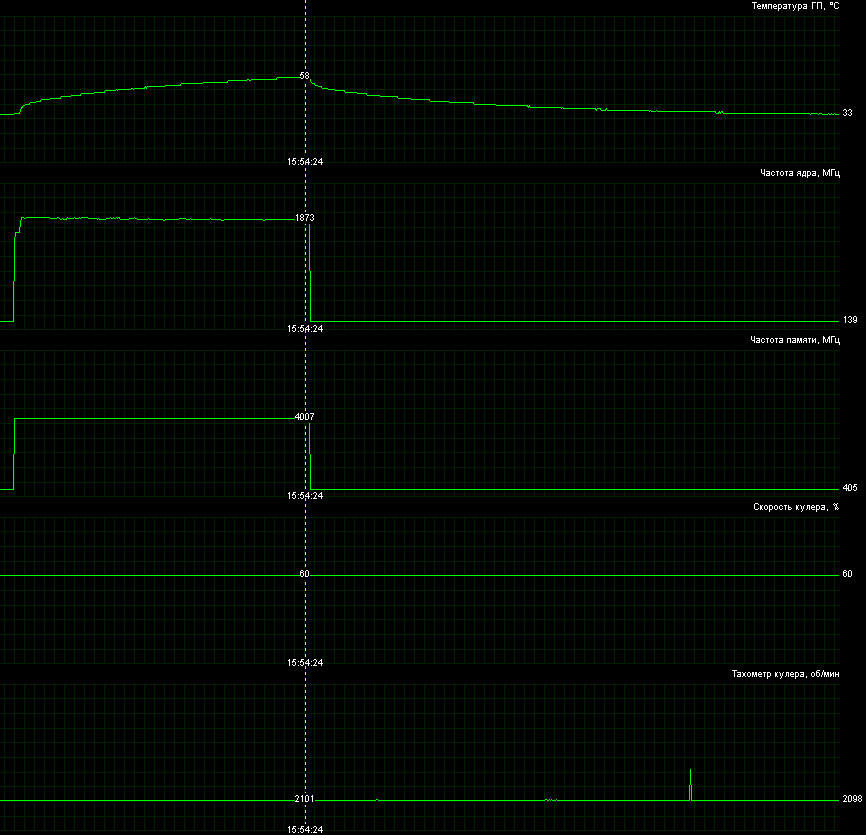
Task: Click the 'Частота ядра, МГц' graph title
Action: (x=800, y=173)
